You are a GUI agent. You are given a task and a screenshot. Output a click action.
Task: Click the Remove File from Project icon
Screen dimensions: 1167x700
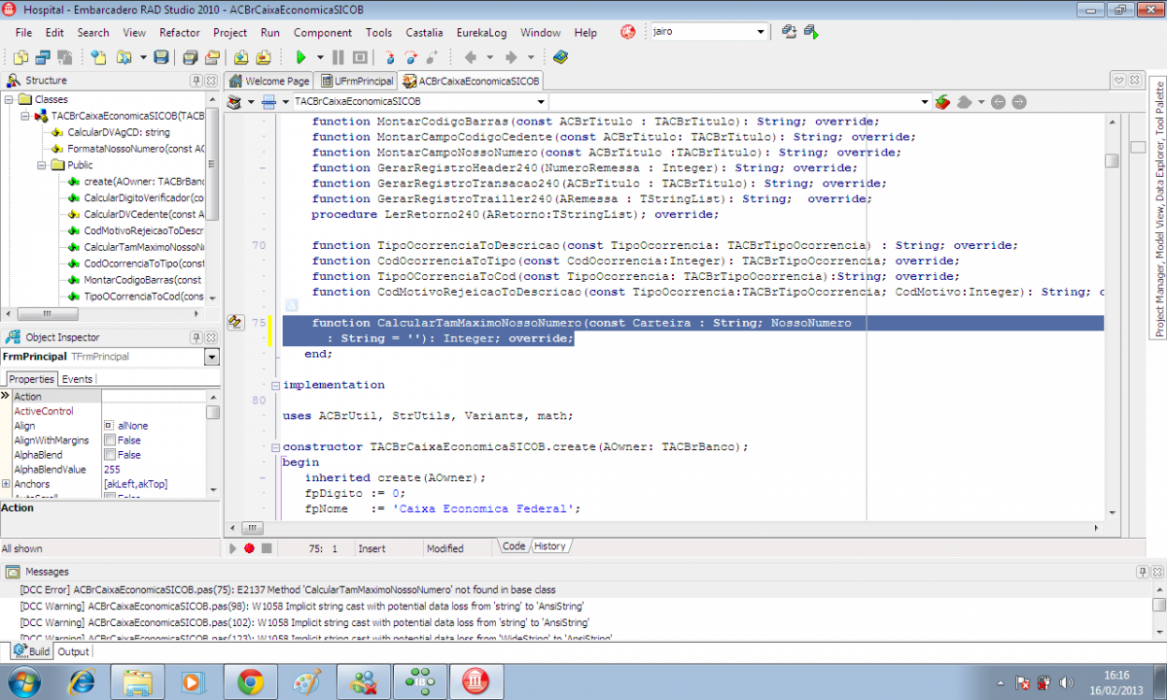point(263,57)
